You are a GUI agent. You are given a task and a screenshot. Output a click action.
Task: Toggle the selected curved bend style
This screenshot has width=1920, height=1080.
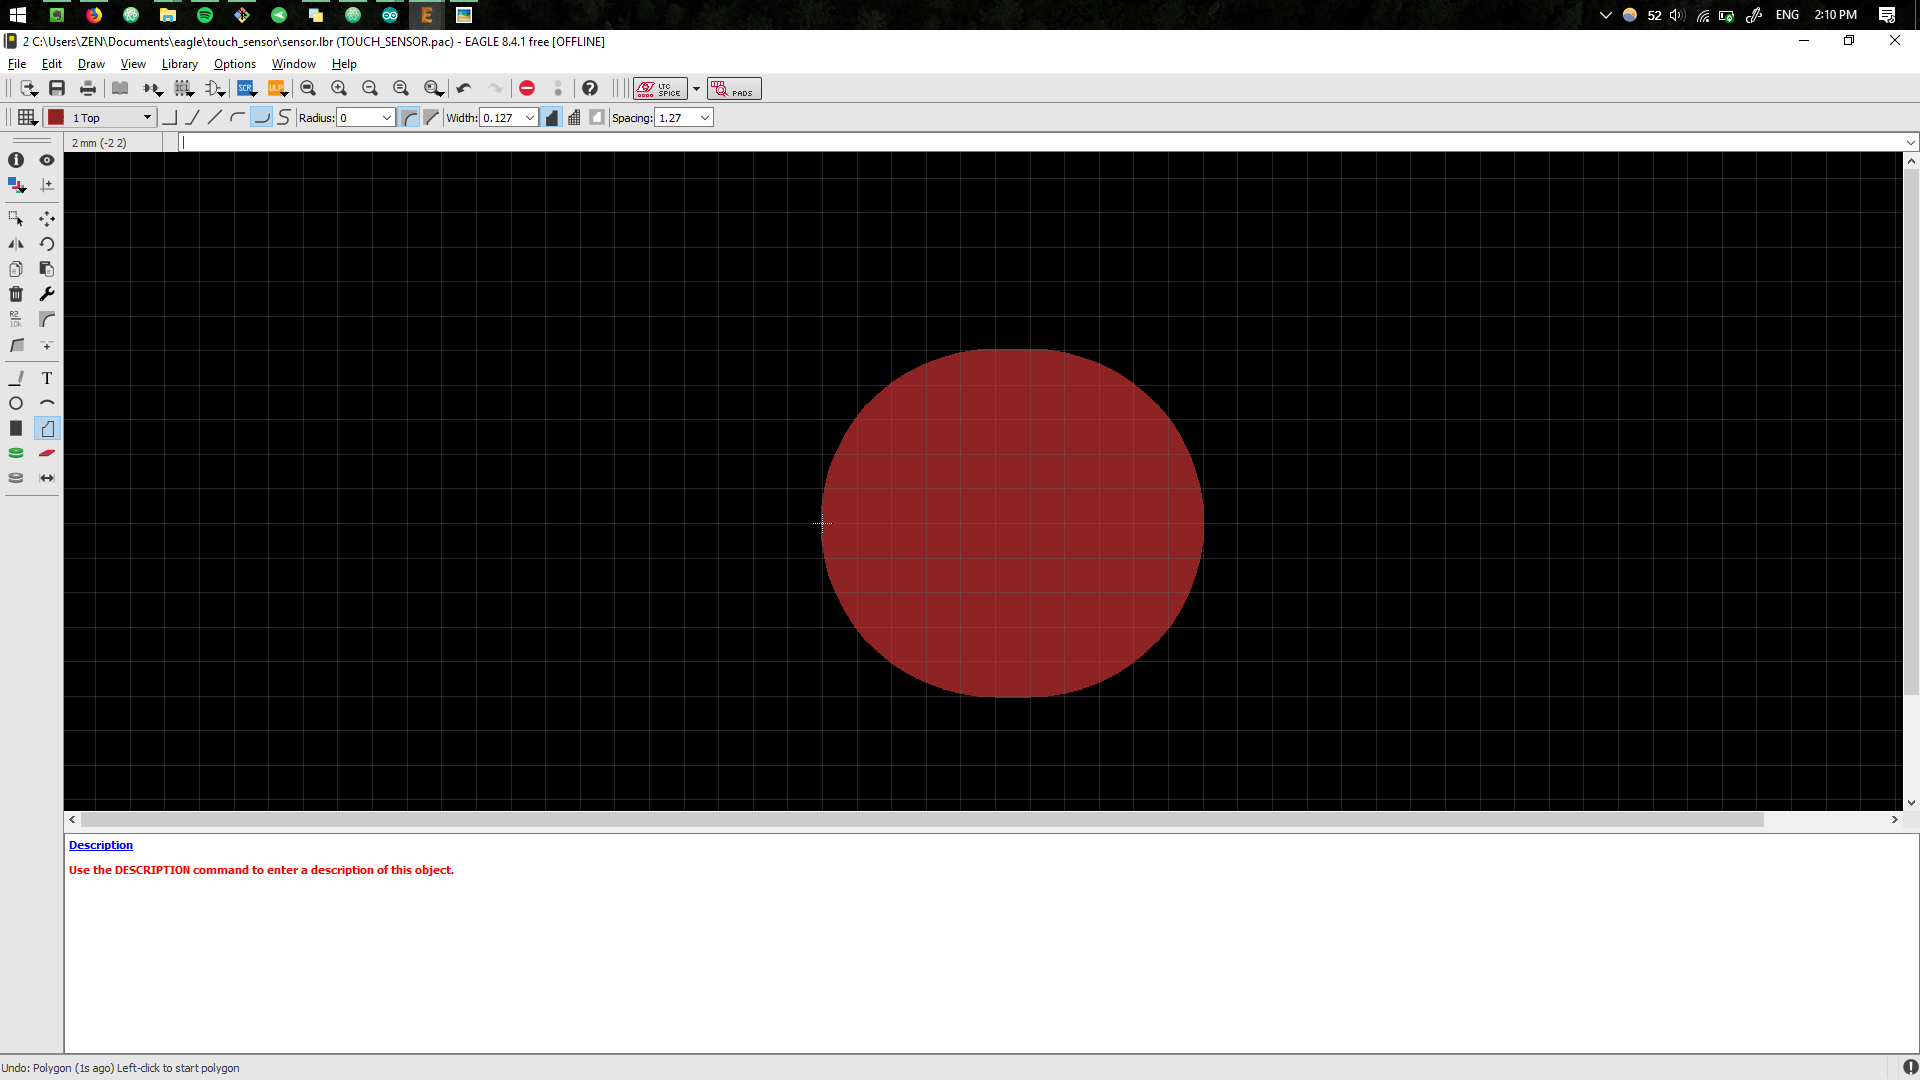click(x=261, y=117)
